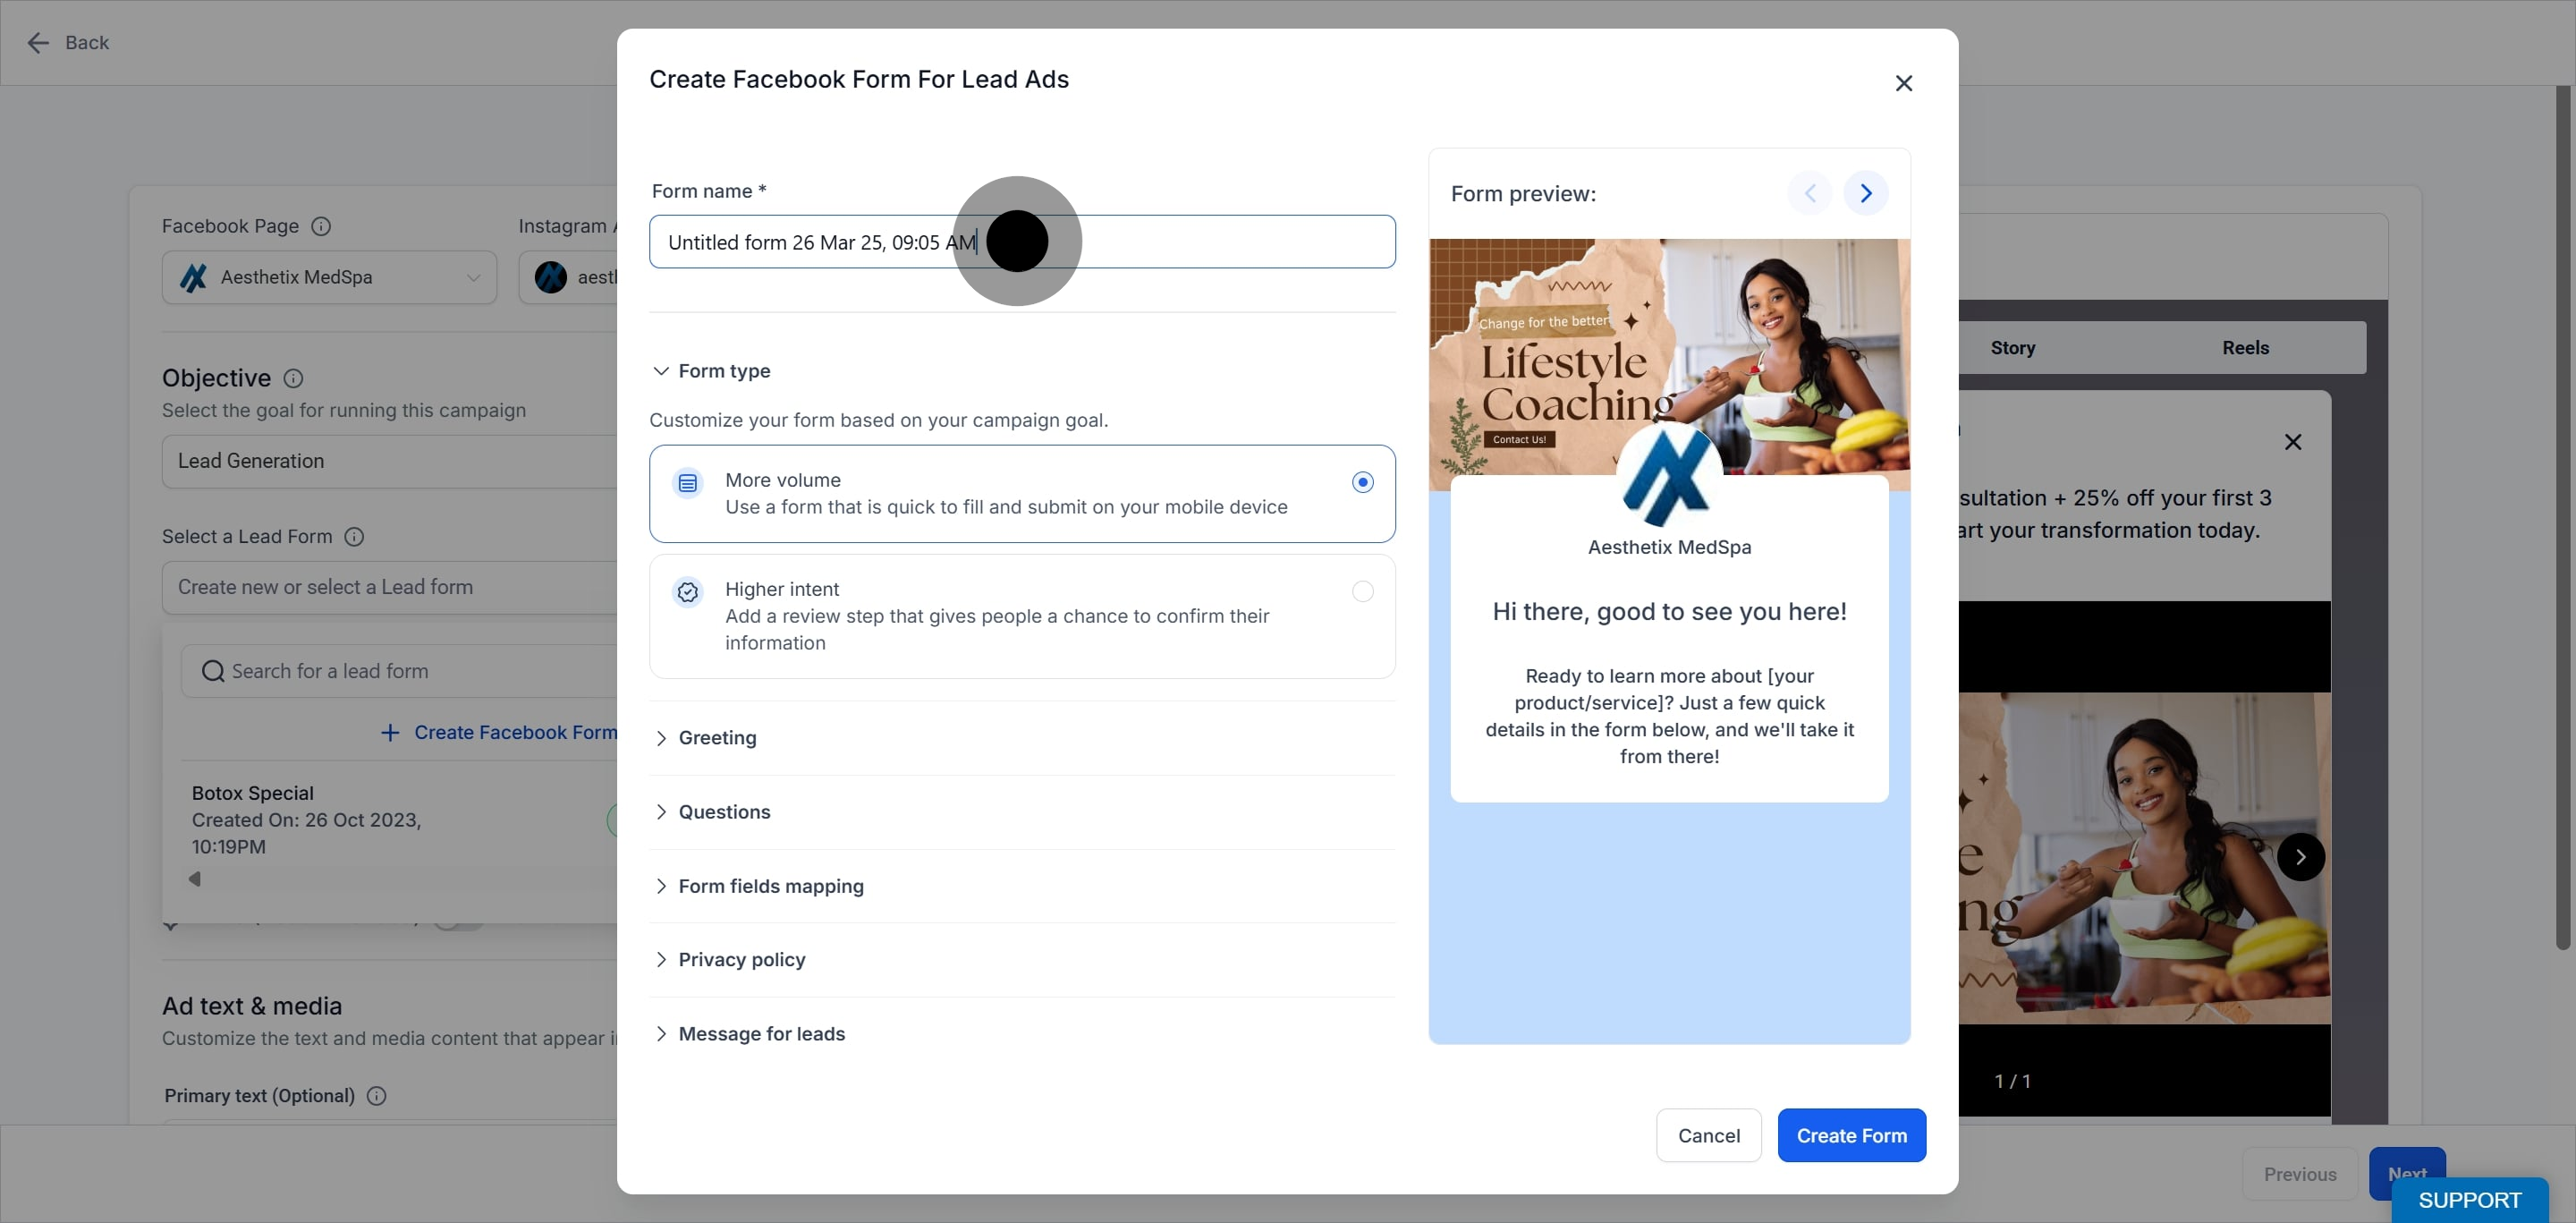The height and width of the screenshot is (1223, 2576).
Task: Close the ad preview card
Action: [2293, 442]
